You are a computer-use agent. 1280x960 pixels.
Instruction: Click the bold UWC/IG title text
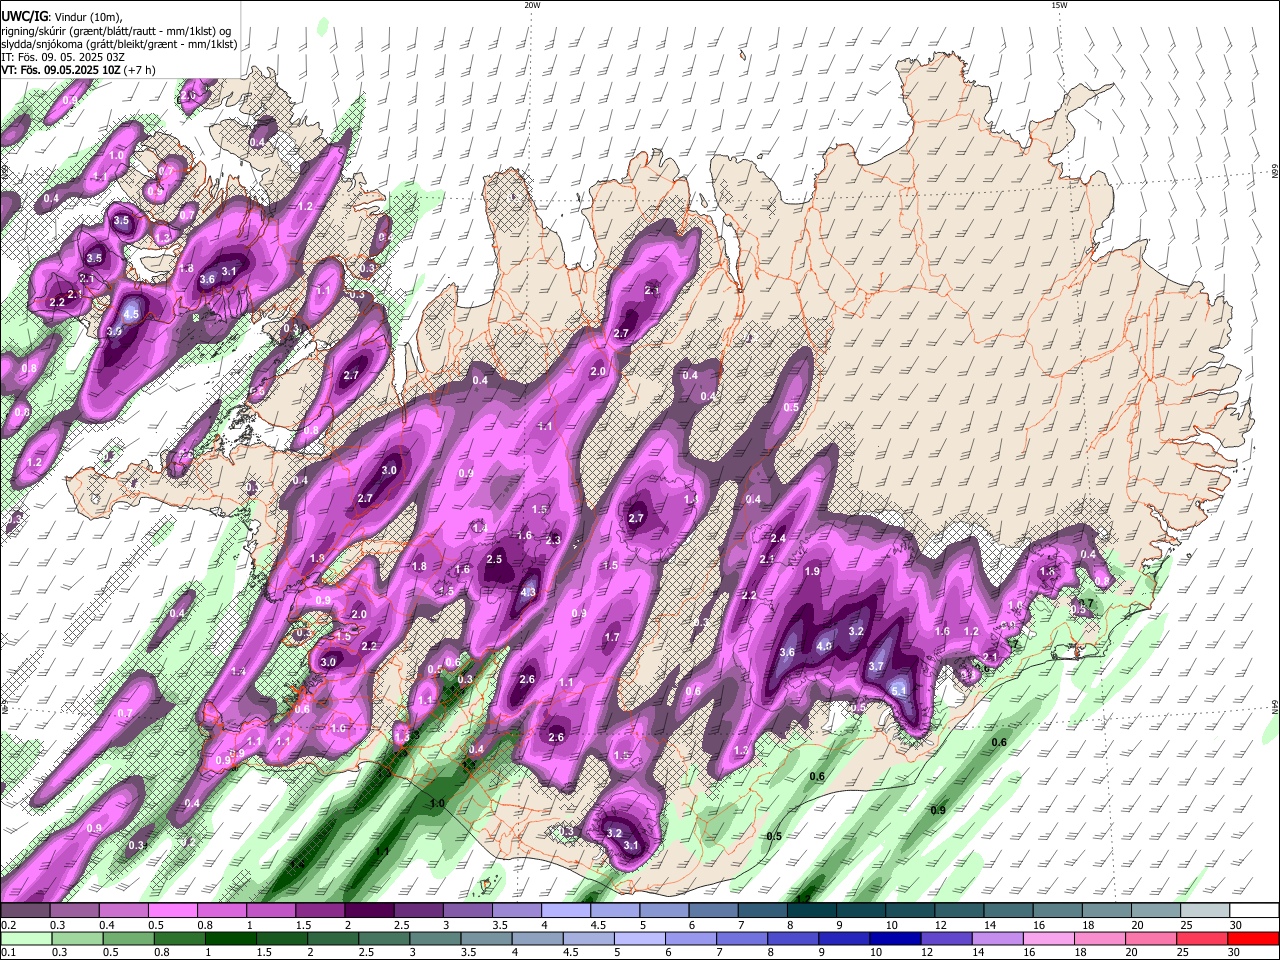[x=24, y=17]
